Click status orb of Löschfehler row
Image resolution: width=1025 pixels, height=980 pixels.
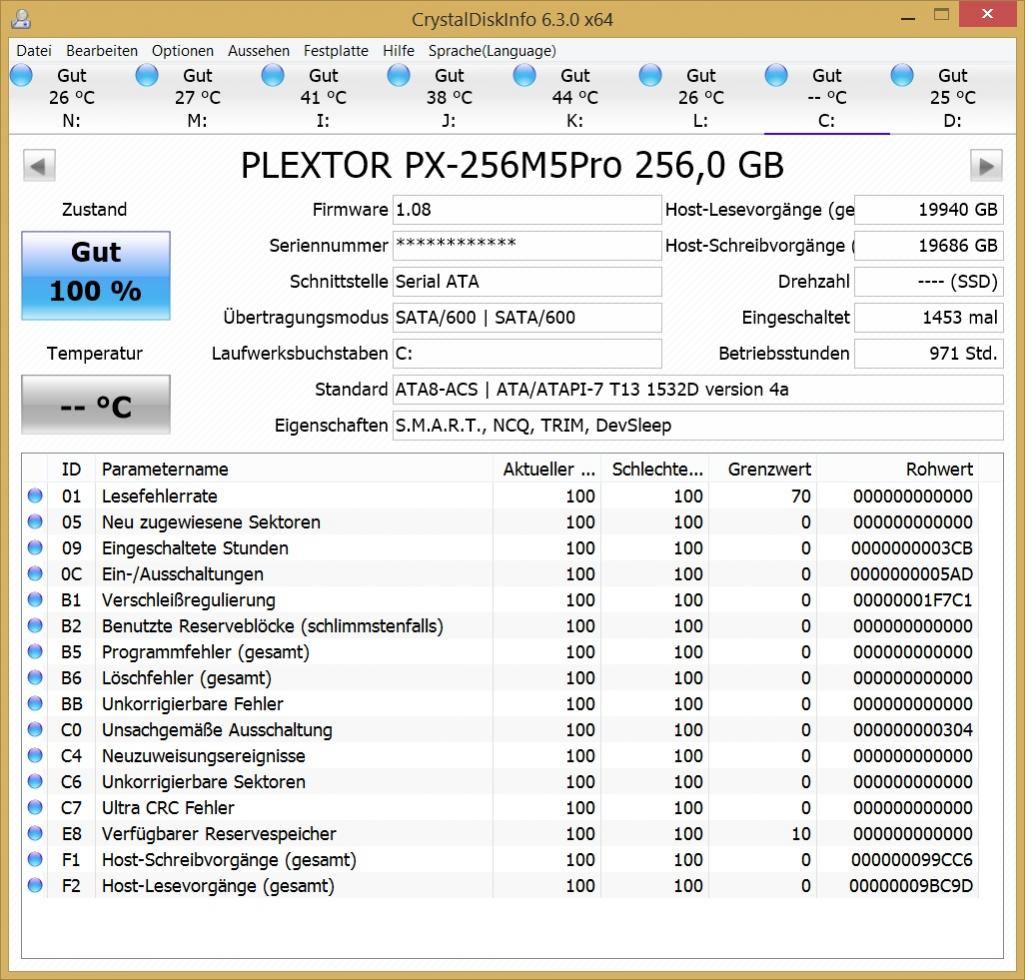35,677
